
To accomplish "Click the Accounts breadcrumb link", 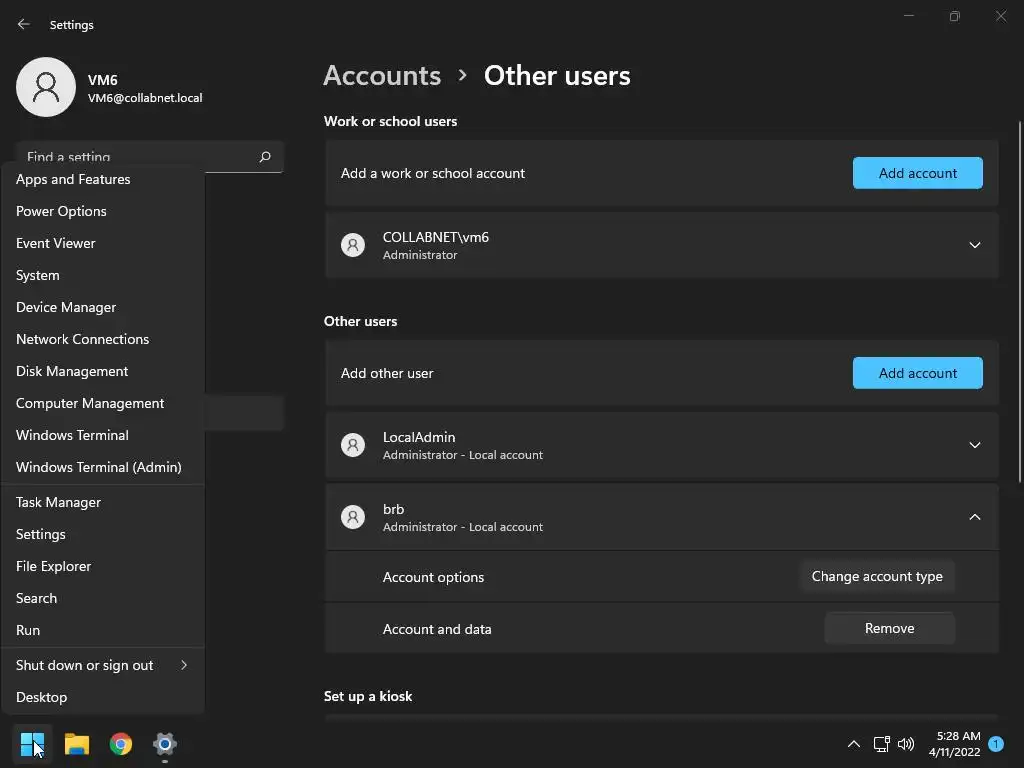I will [382, 75].
